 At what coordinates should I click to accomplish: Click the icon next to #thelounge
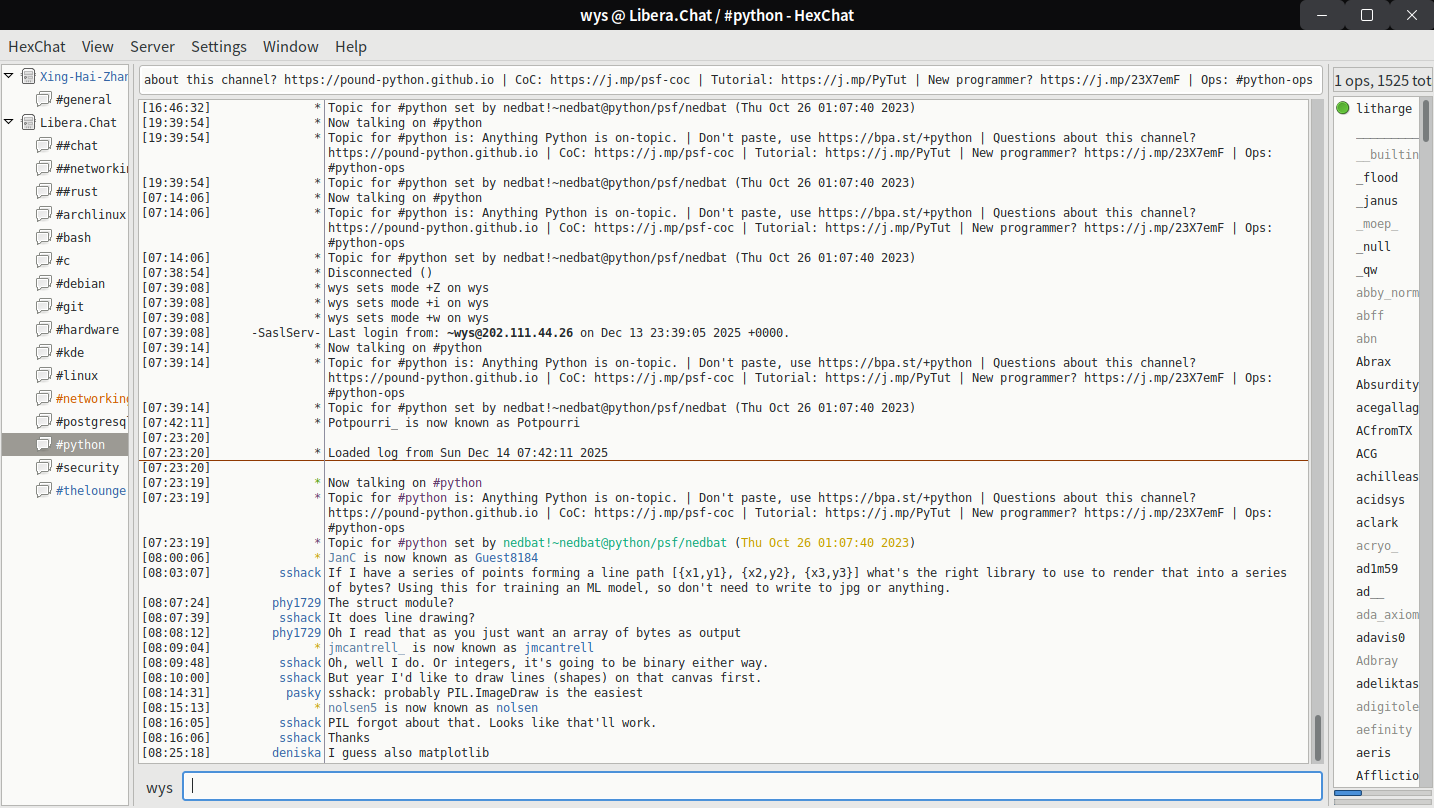pyautogui.click(x=43, y=491)
